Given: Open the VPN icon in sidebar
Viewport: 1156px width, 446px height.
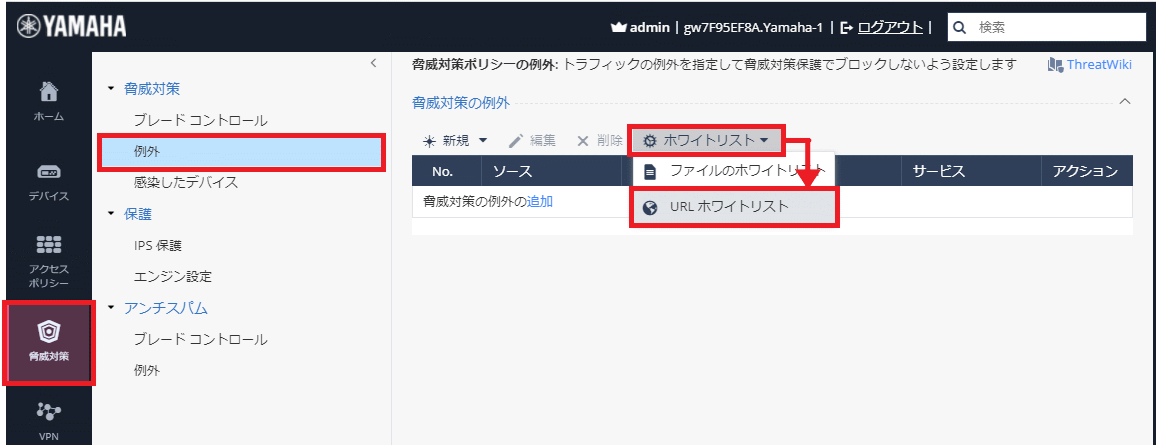Looking at the screenshot, I should point(48,411).
